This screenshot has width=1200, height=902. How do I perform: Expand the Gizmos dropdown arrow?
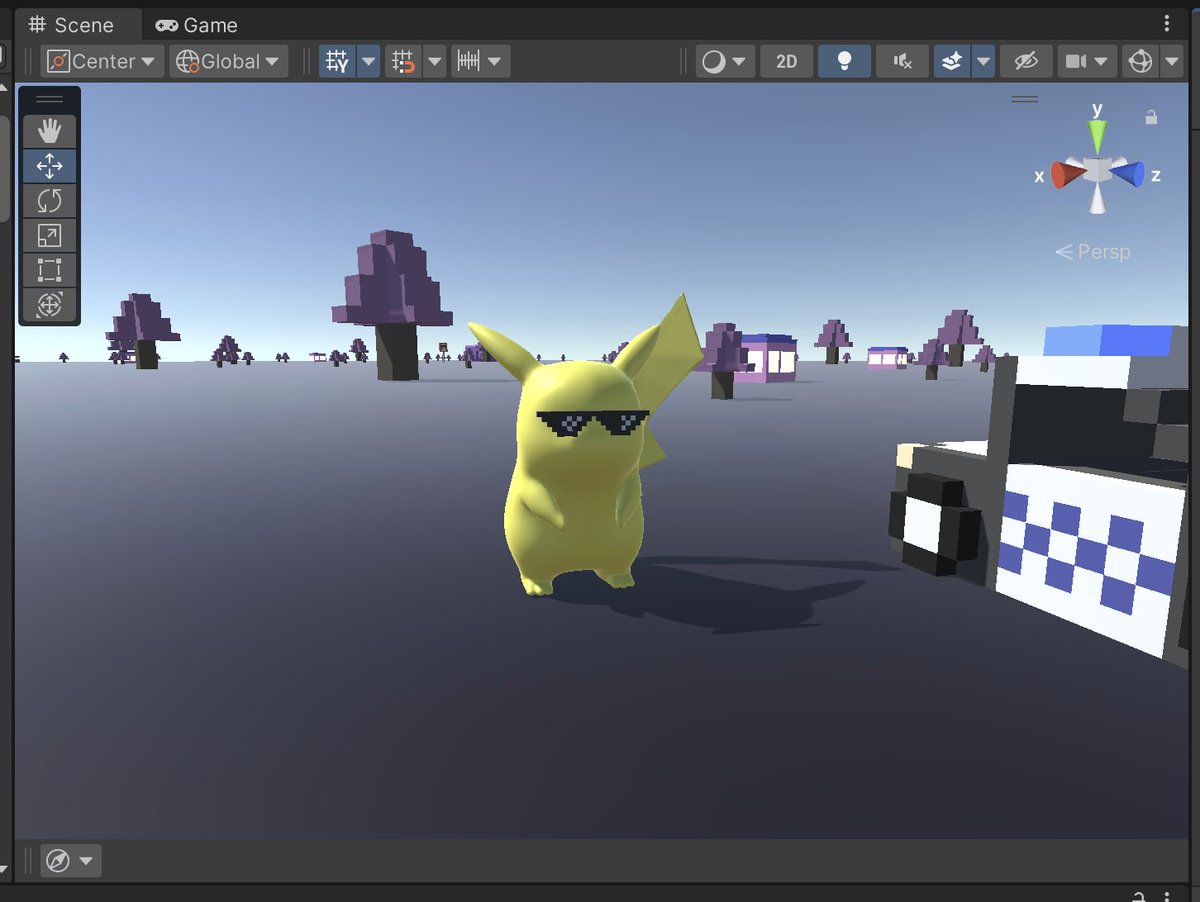coord(1172,61)
